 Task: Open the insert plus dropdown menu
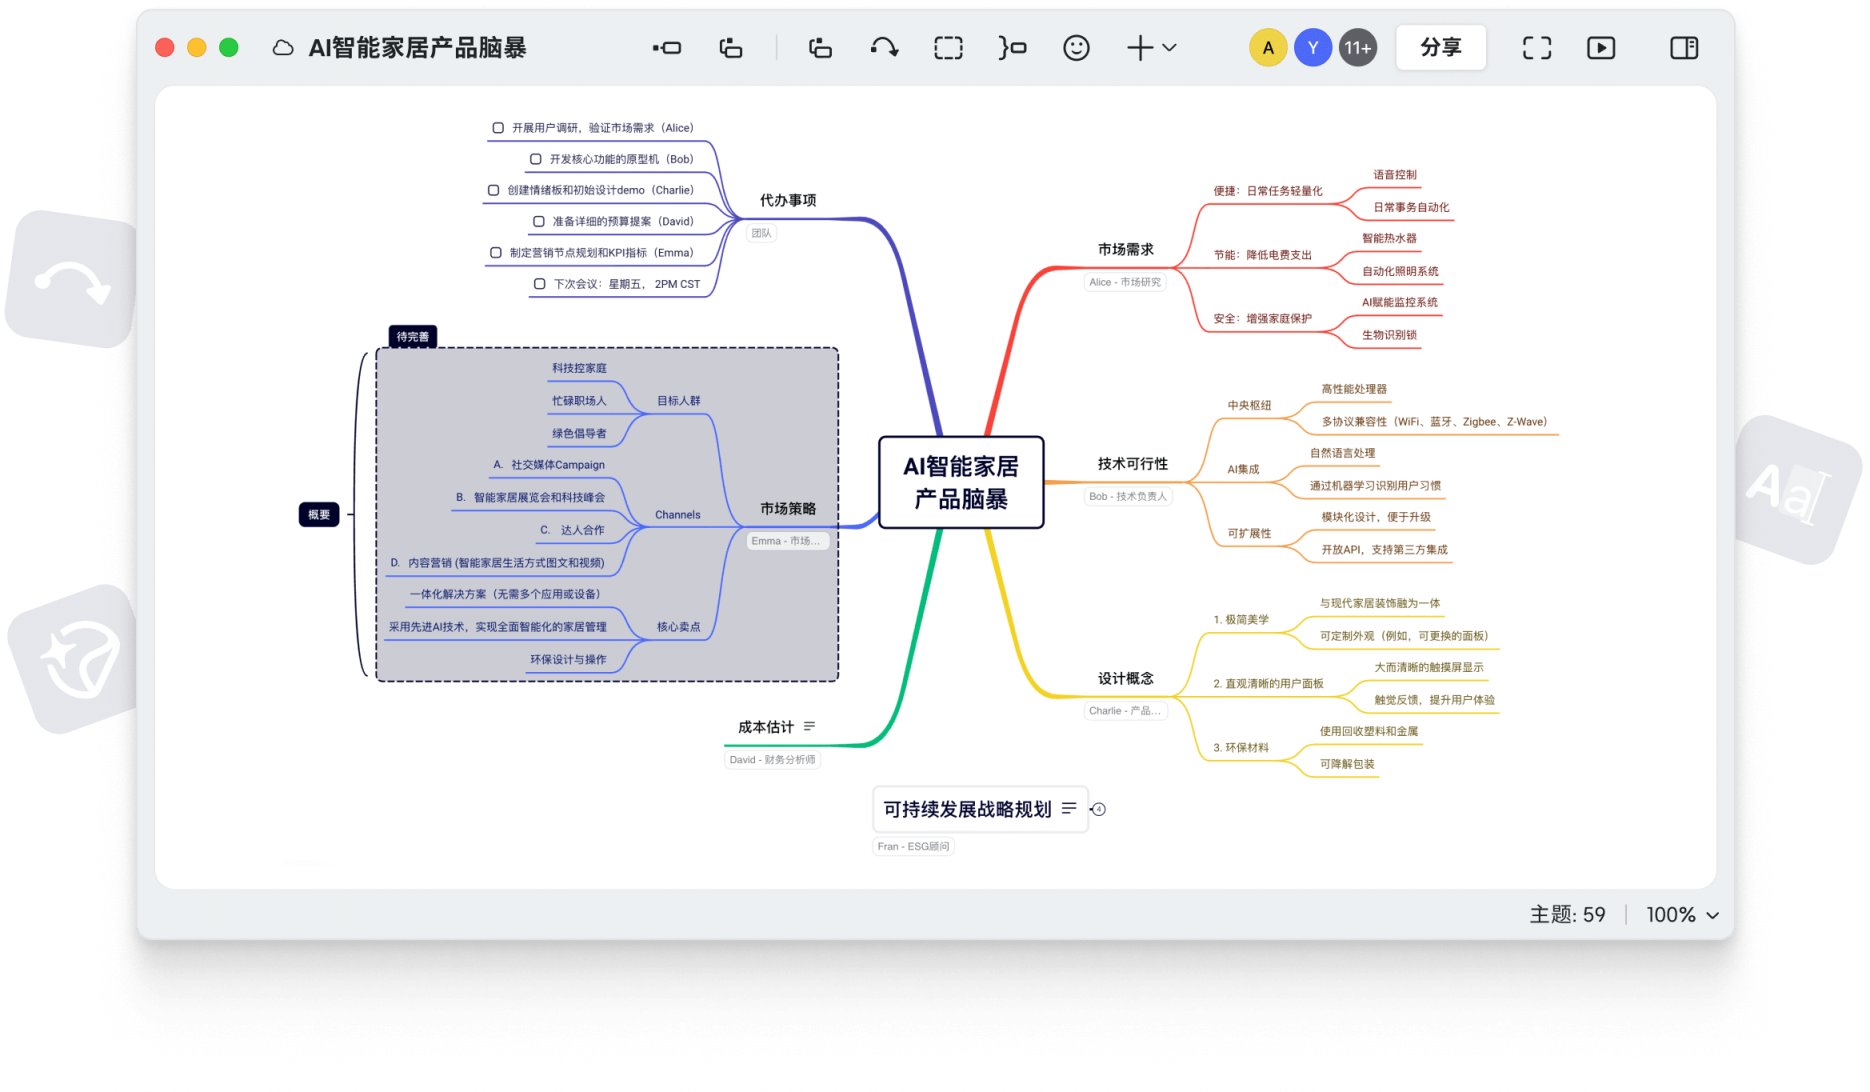pos(1151,48)
